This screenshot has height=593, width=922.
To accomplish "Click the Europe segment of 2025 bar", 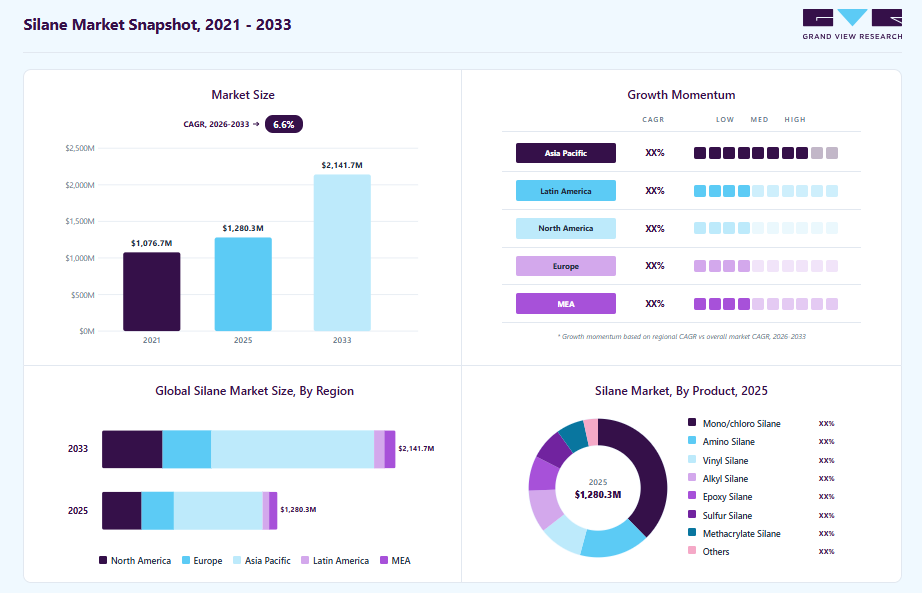I will 158,511.
